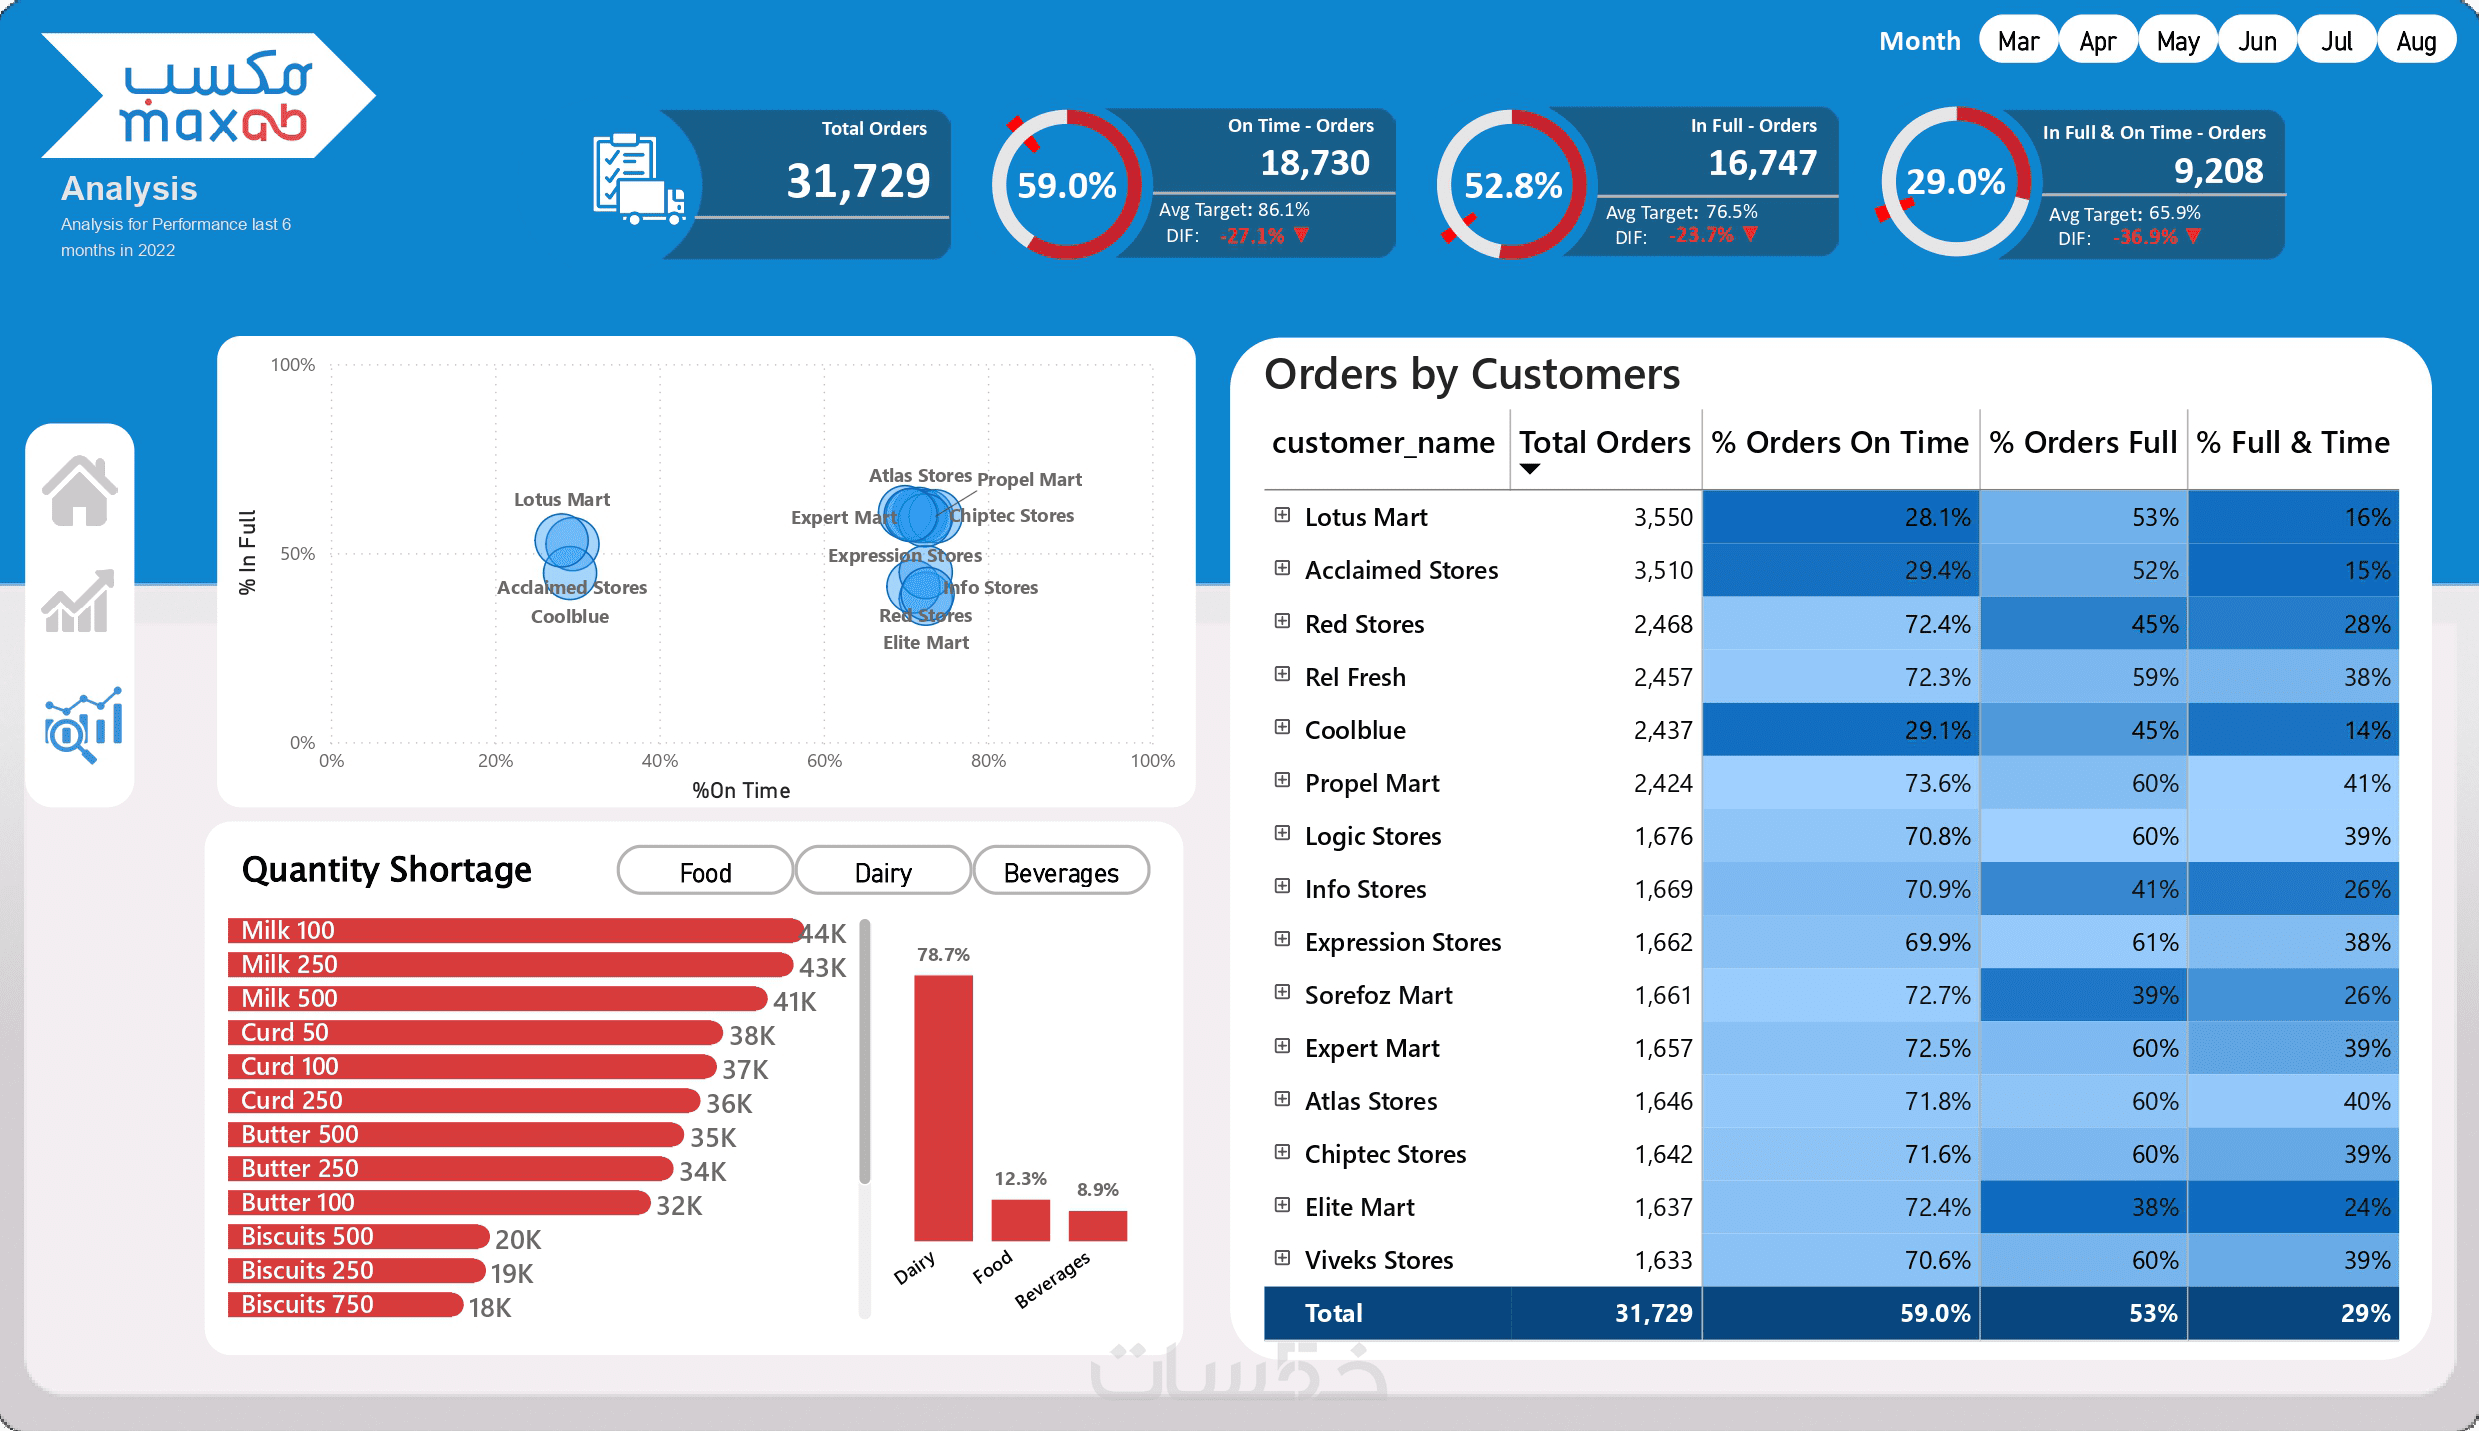This screenshot has height=1431, width=2479.
Task: Toggle the Mar month filter
Action: pyautogui.click(x=2018, y=41)
